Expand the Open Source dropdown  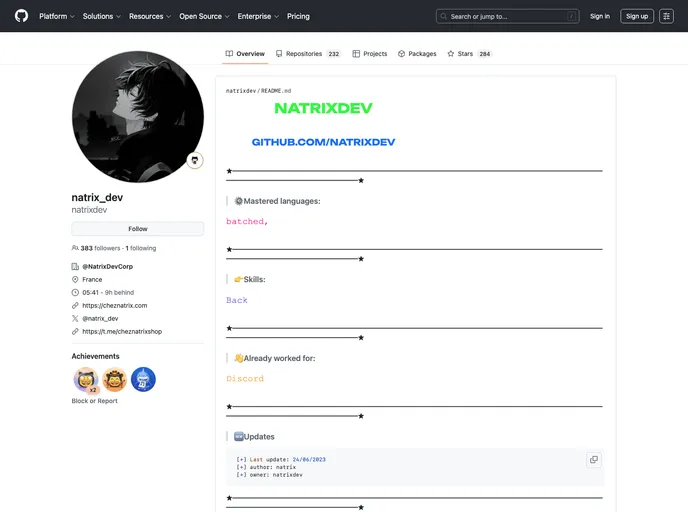204,16
